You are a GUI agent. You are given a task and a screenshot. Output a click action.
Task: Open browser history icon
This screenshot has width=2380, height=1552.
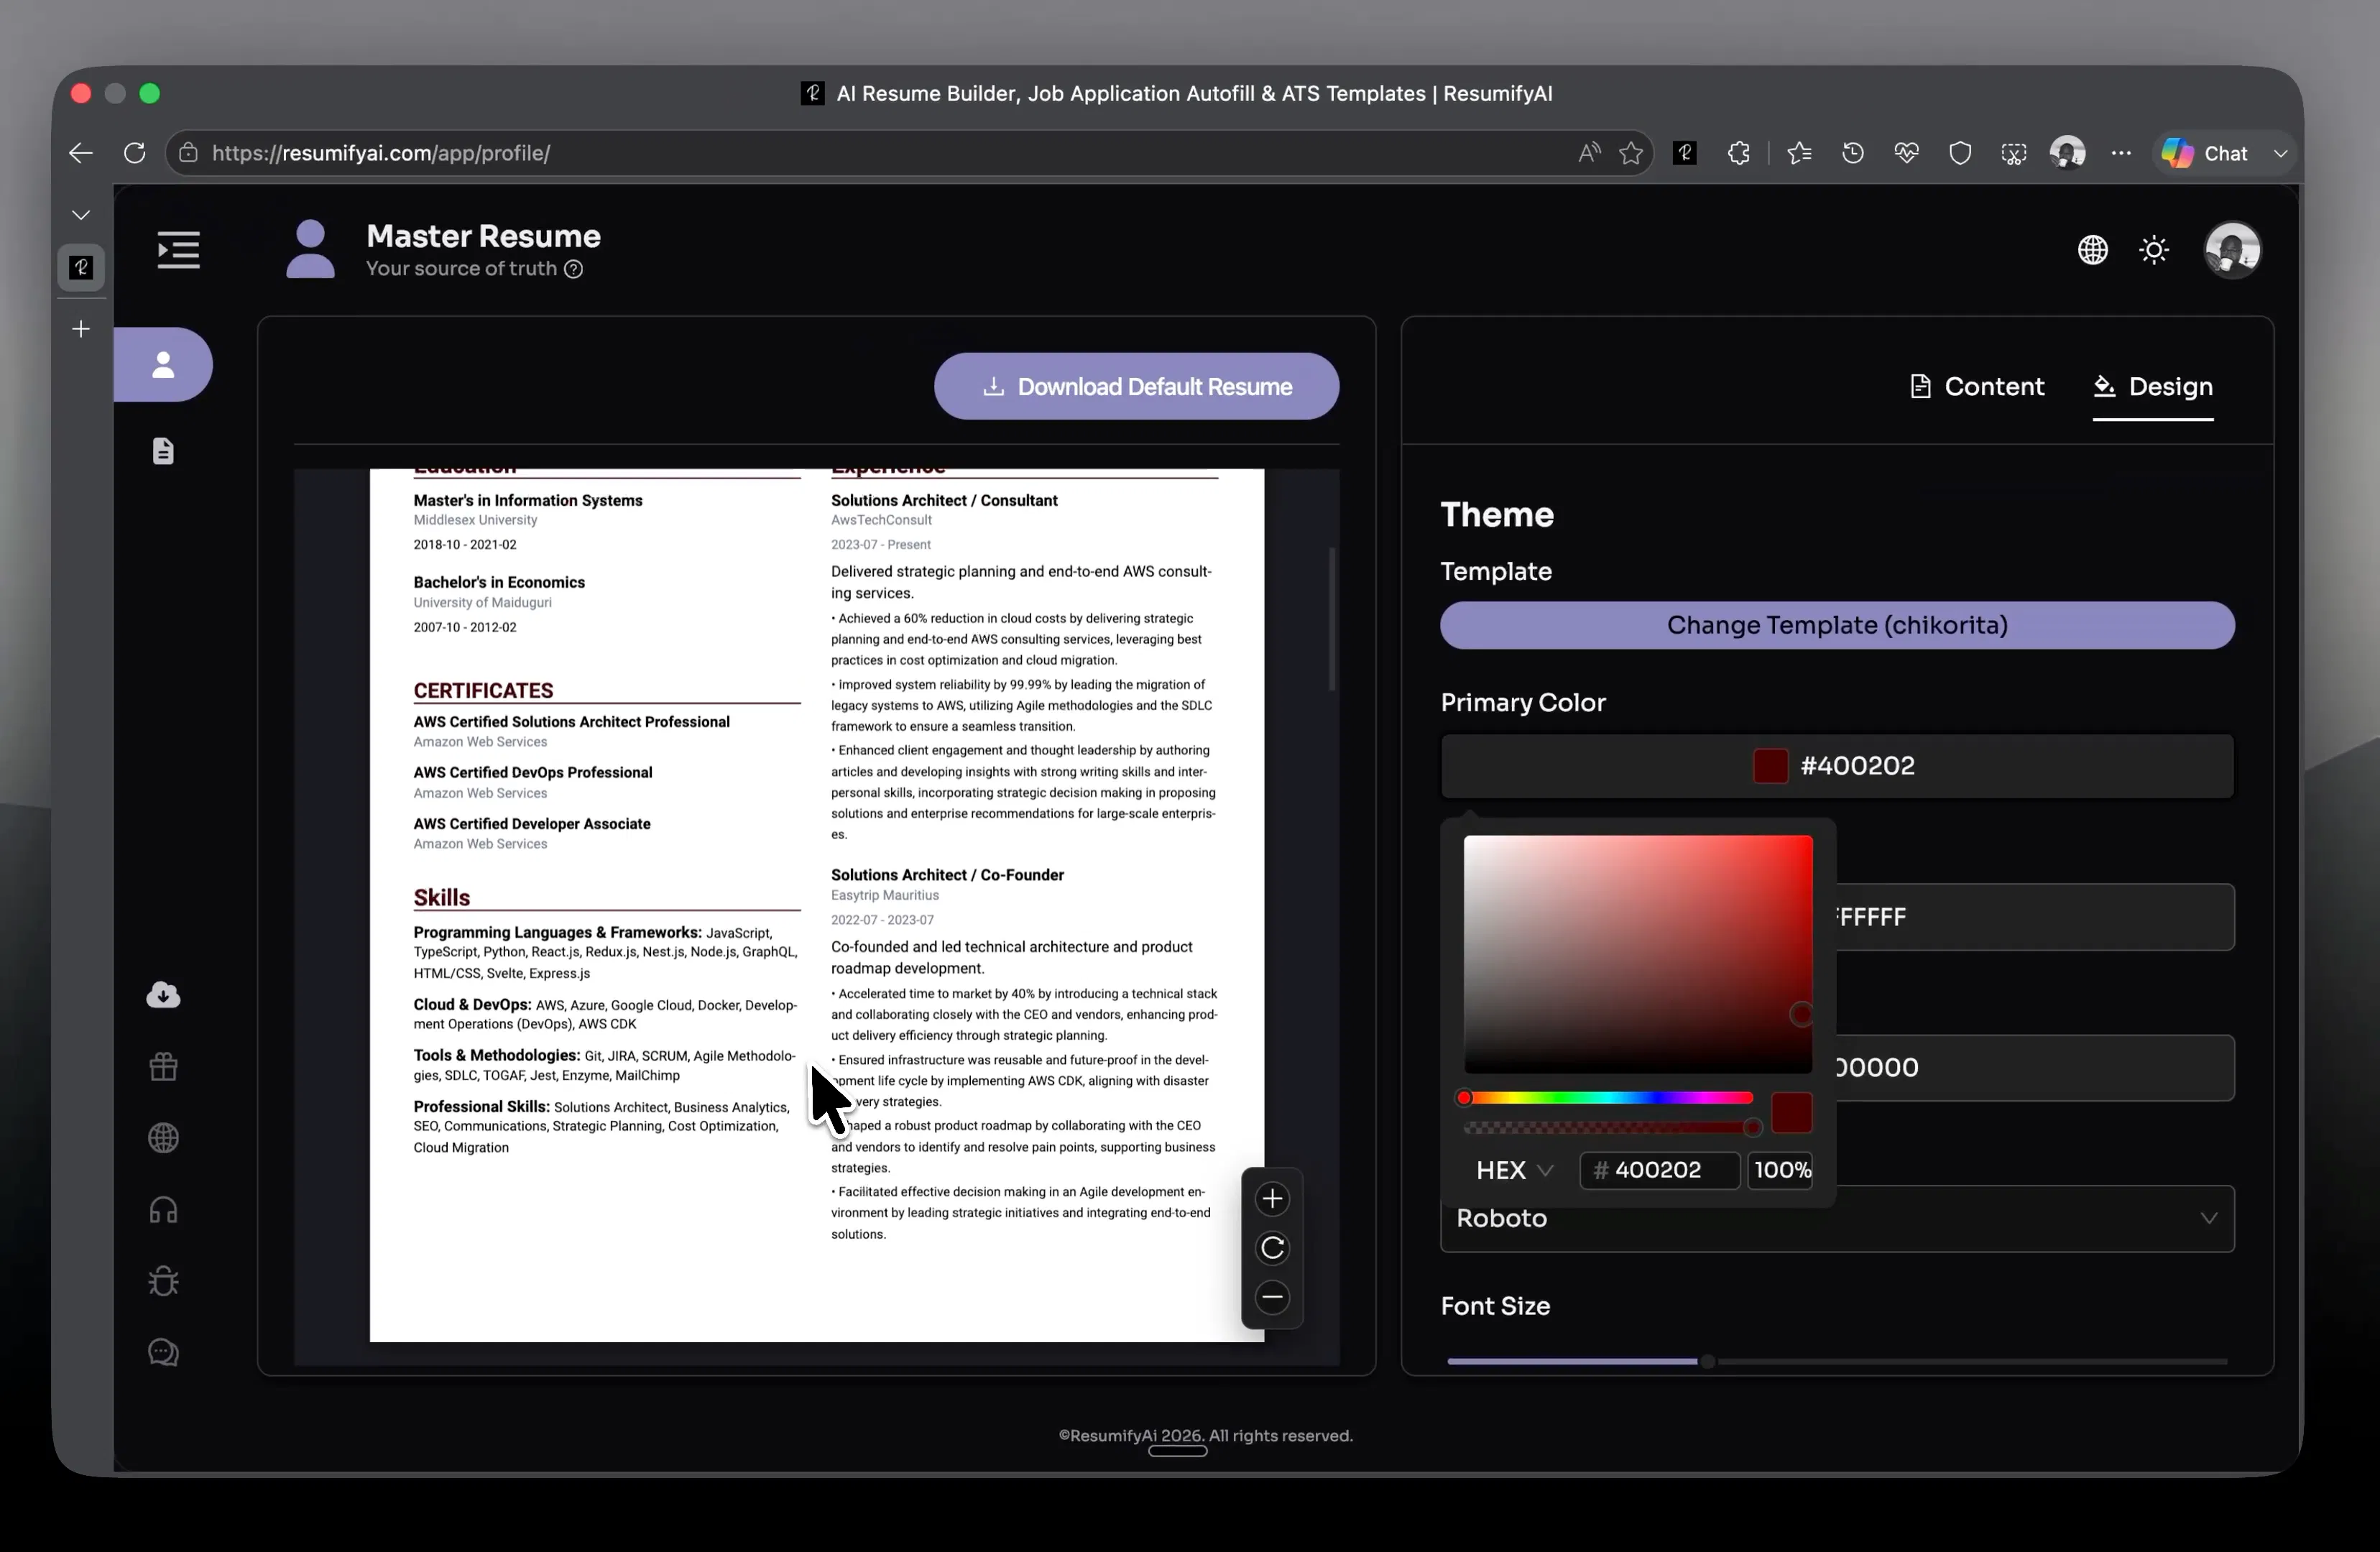point(1853,153)
